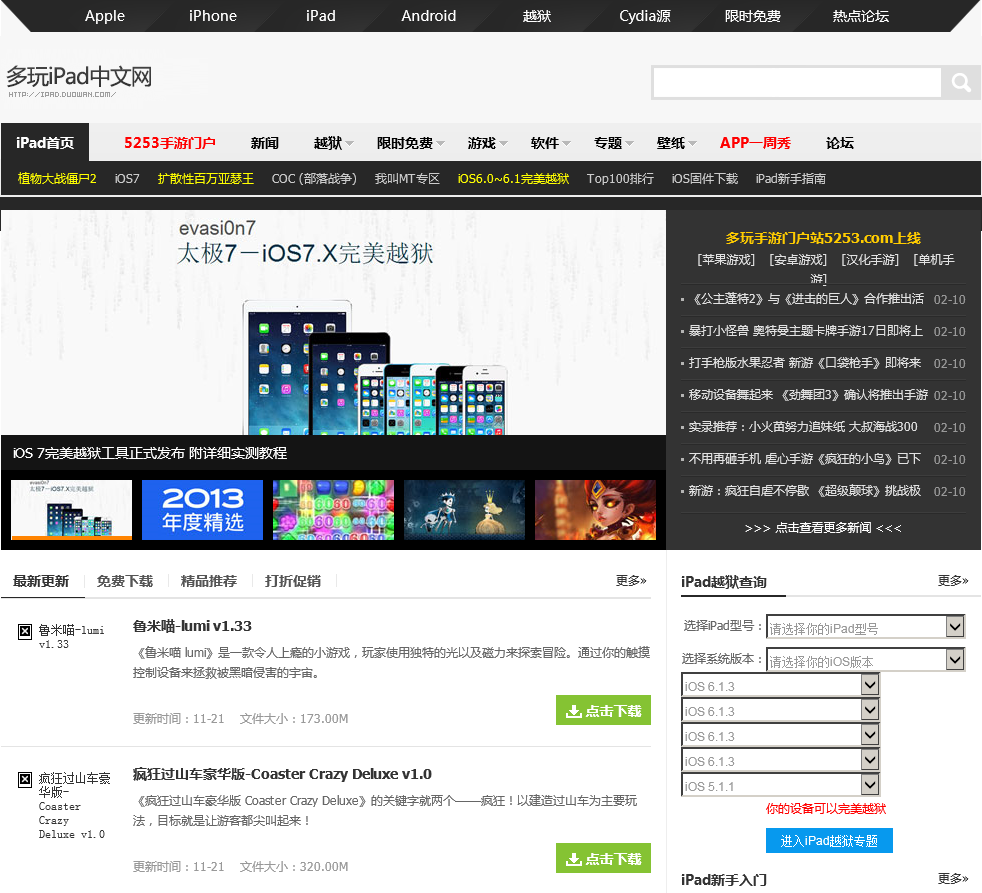Open the 新闻 main menu item
The height and width of the screenshot is (893, 982).
pyautogui.click(x=264, y=143)
